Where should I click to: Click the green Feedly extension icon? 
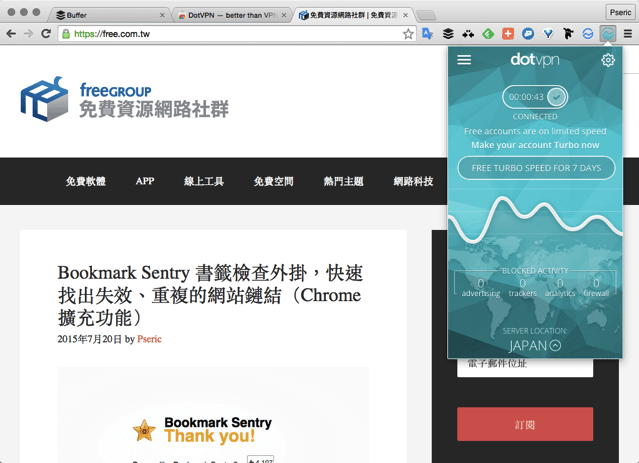488,34
